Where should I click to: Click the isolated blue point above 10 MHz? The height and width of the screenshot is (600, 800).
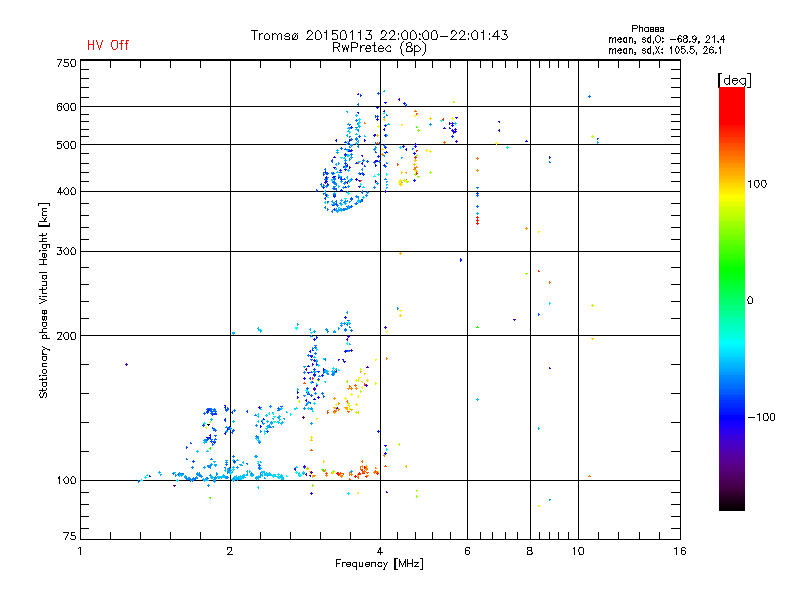coord(590,96)
